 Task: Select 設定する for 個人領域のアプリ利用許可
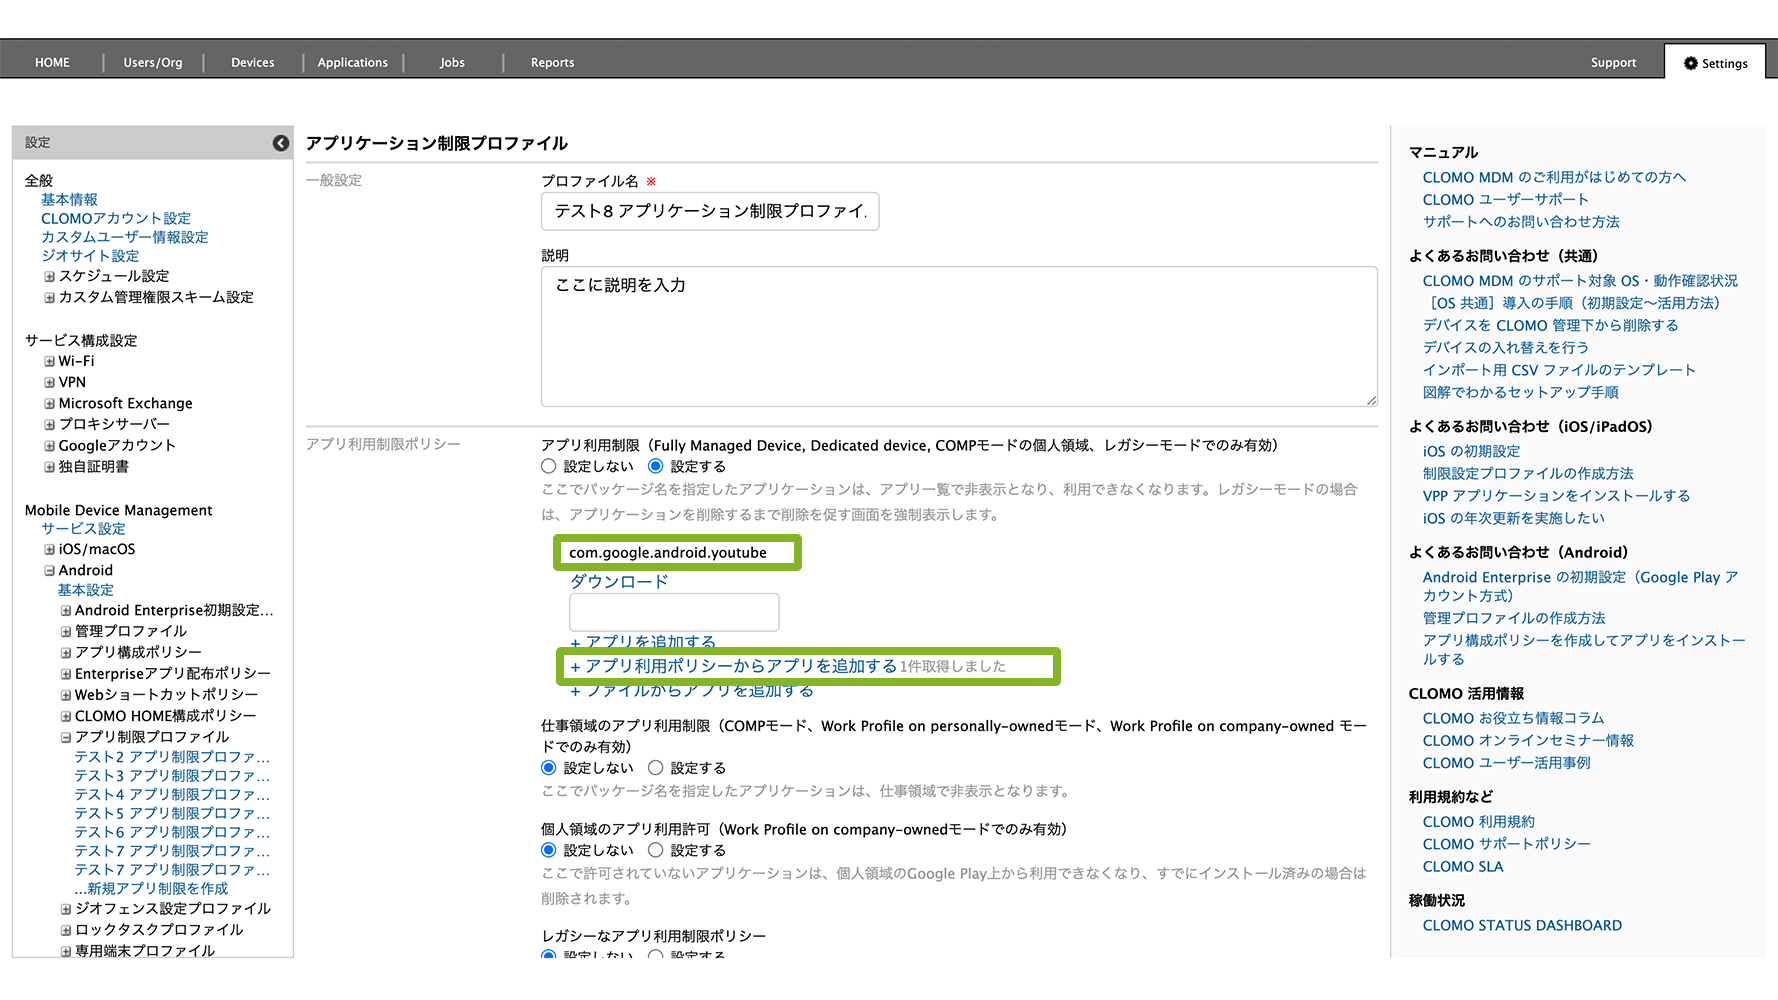click(656, 850)
